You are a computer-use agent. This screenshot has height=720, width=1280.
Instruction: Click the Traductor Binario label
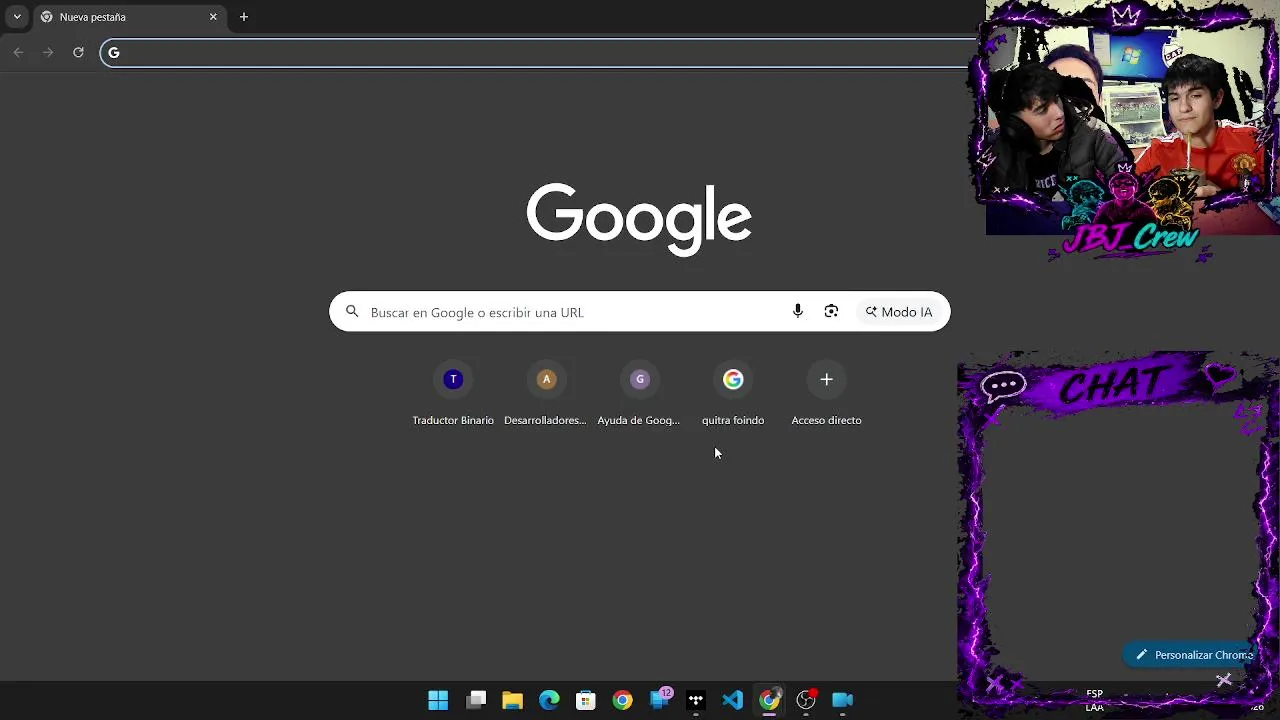(453, 420)
